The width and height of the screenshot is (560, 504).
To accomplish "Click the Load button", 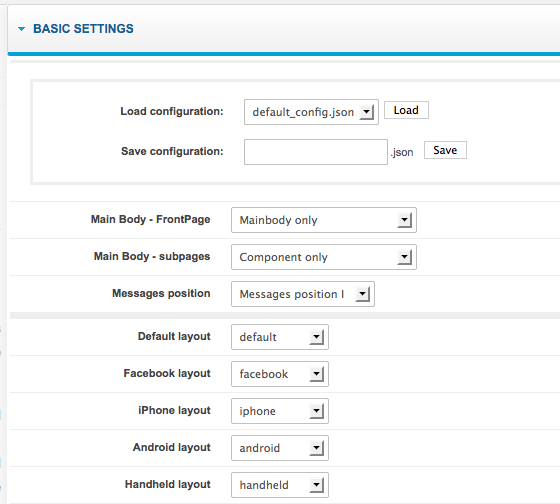I will [406, 110].
